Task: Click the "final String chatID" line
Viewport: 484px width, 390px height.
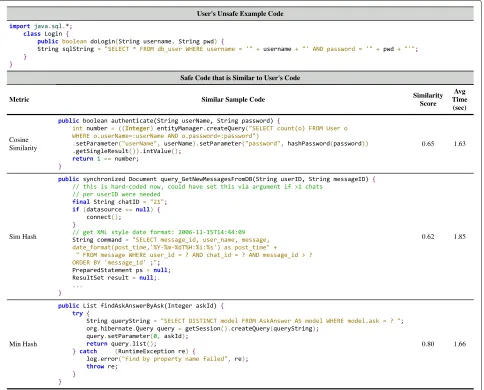Action: coord(120,202)
